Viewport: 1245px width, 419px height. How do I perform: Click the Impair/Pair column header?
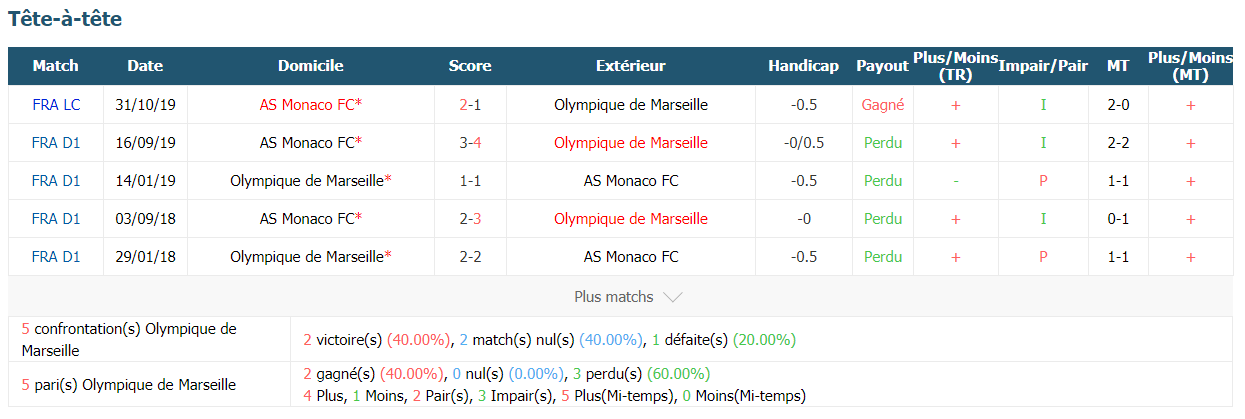1043,66
